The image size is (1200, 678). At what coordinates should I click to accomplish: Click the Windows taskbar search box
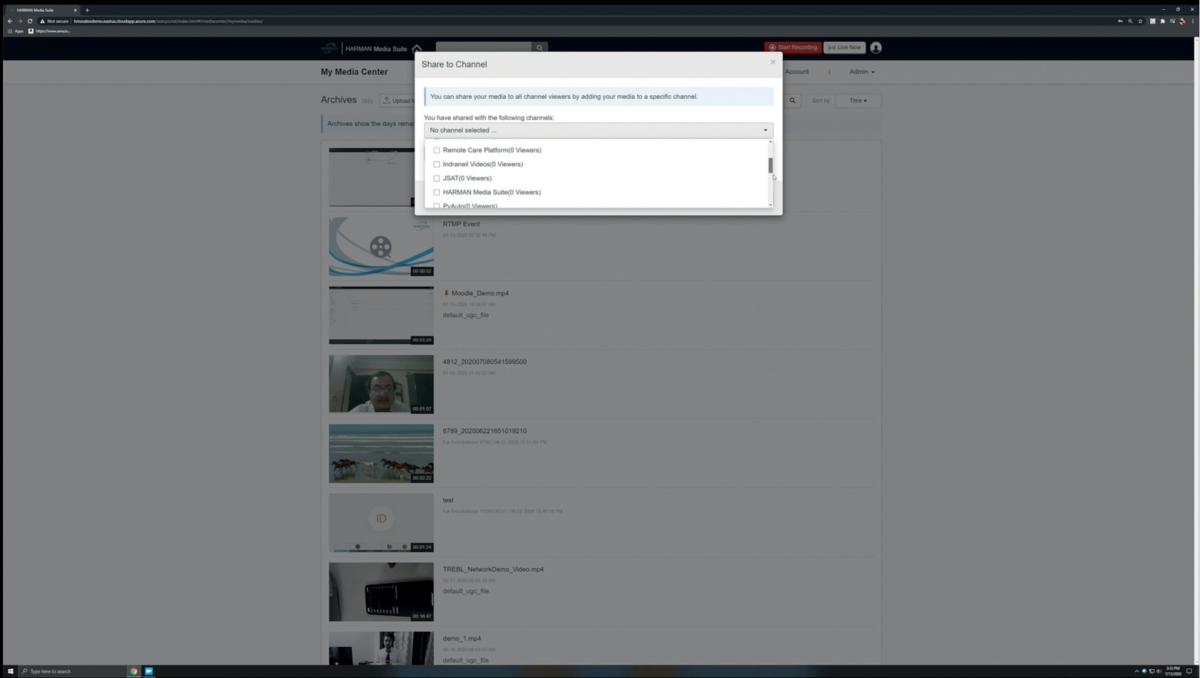(x=70, y=671)
